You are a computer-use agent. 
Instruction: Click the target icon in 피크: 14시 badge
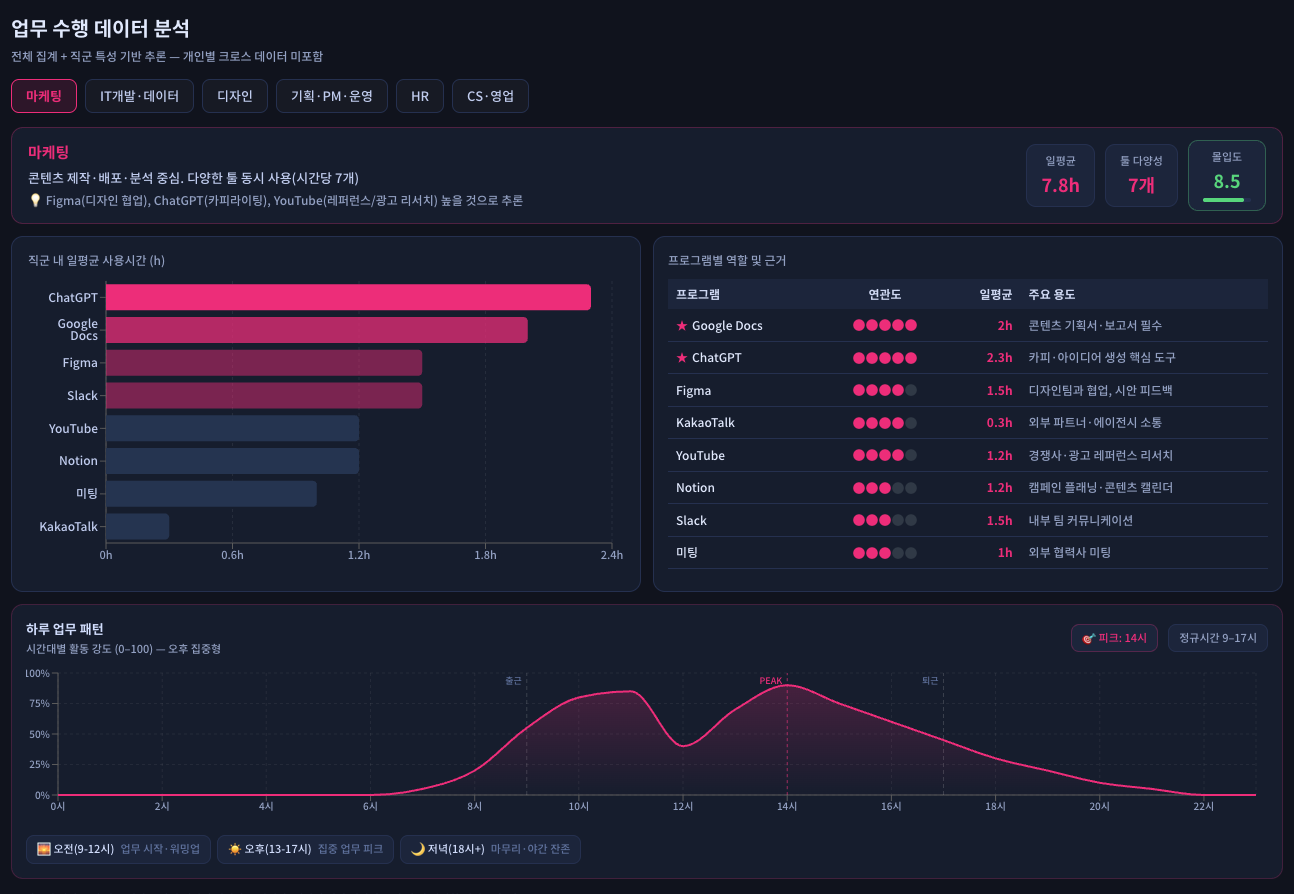pyautogui.click(x=1088, y=638)
